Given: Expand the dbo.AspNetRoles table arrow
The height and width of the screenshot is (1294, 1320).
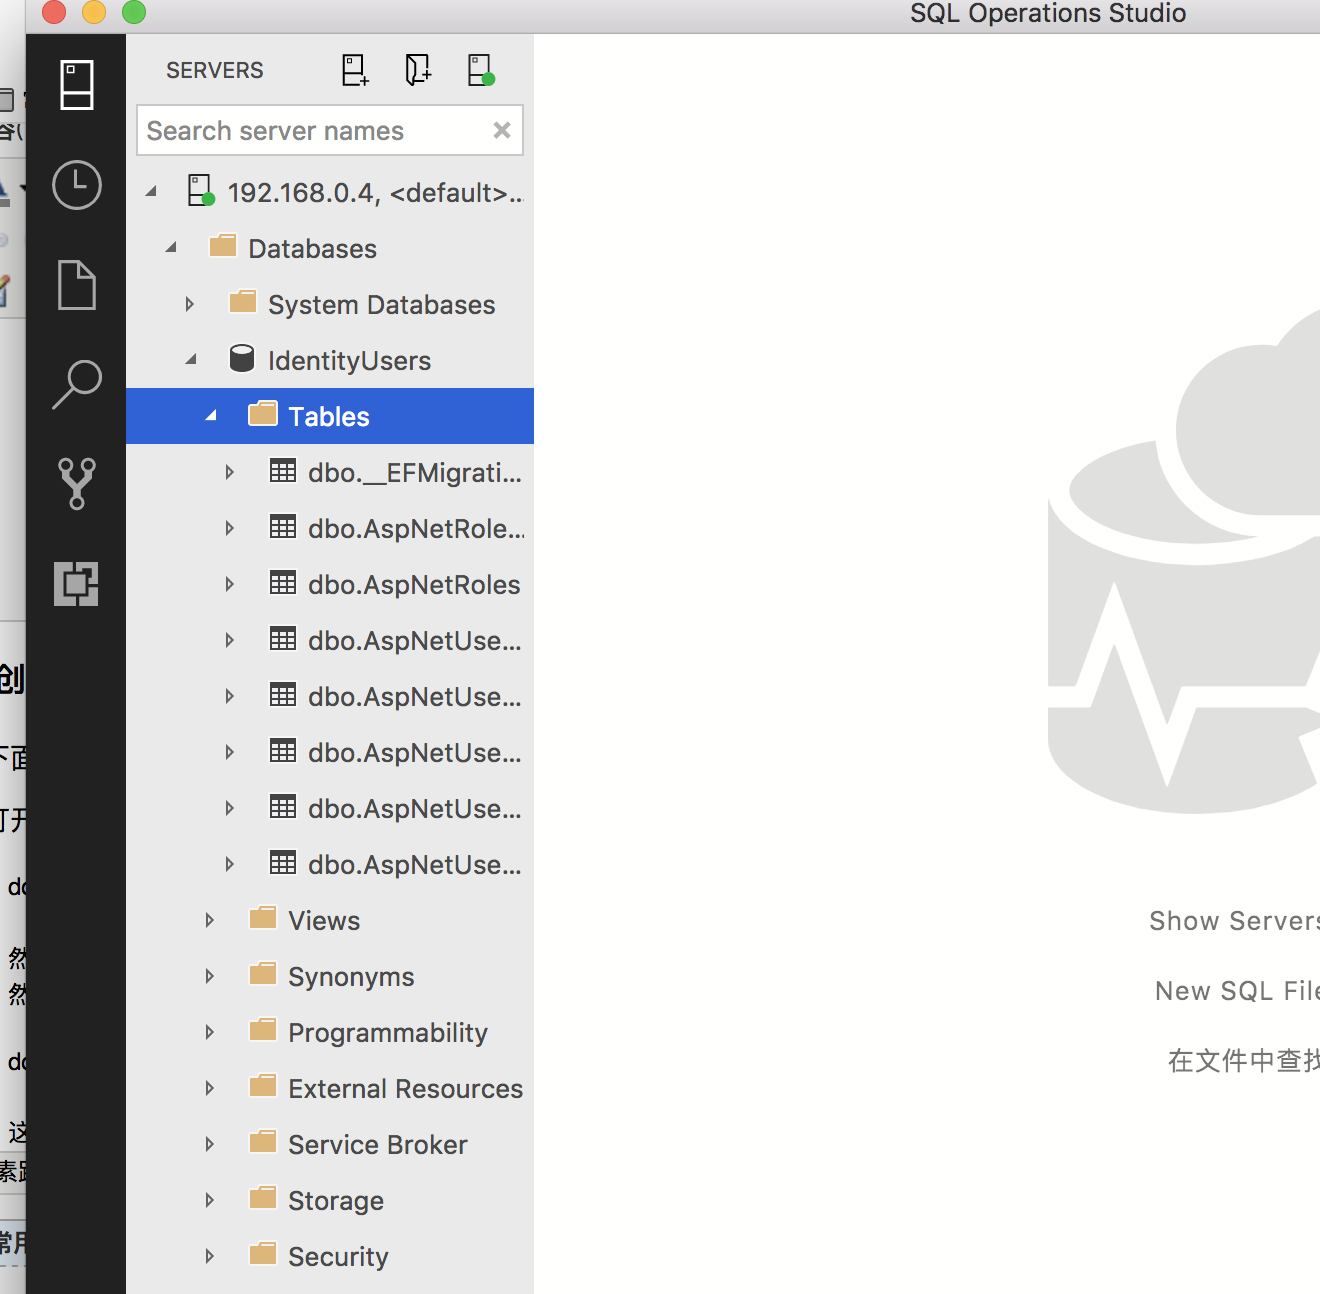Looking at the screenshot, I should tap(230, 584).
